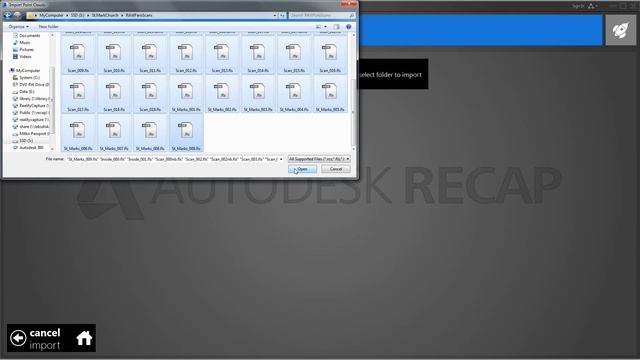Image resolution: width=640 pixels, height=360 pixels.
Task: Click SSD (S:) in the address breadcrumb
Action: click(78, 15)
